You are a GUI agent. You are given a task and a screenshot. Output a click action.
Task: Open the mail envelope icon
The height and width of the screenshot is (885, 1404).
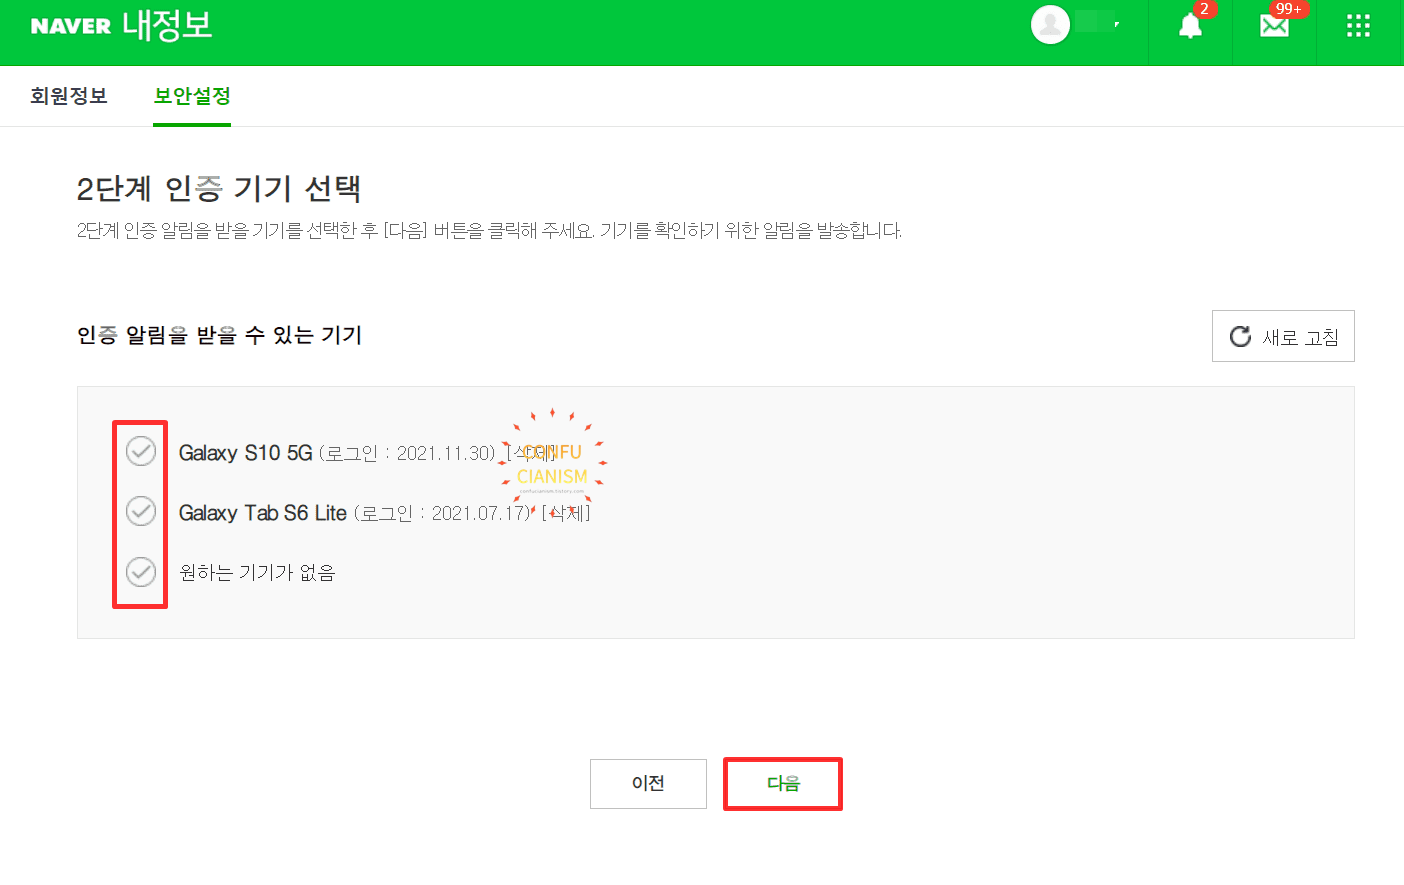pyautogui.click(x=1274, y=27)
